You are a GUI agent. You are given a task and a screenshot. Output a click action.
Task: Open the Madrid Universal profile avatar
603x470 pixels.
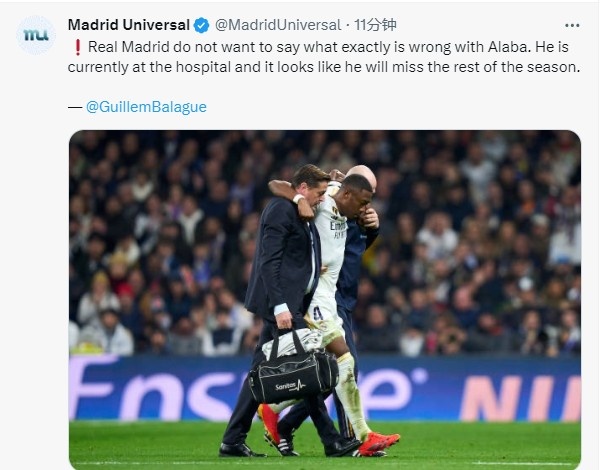point(36,35)
